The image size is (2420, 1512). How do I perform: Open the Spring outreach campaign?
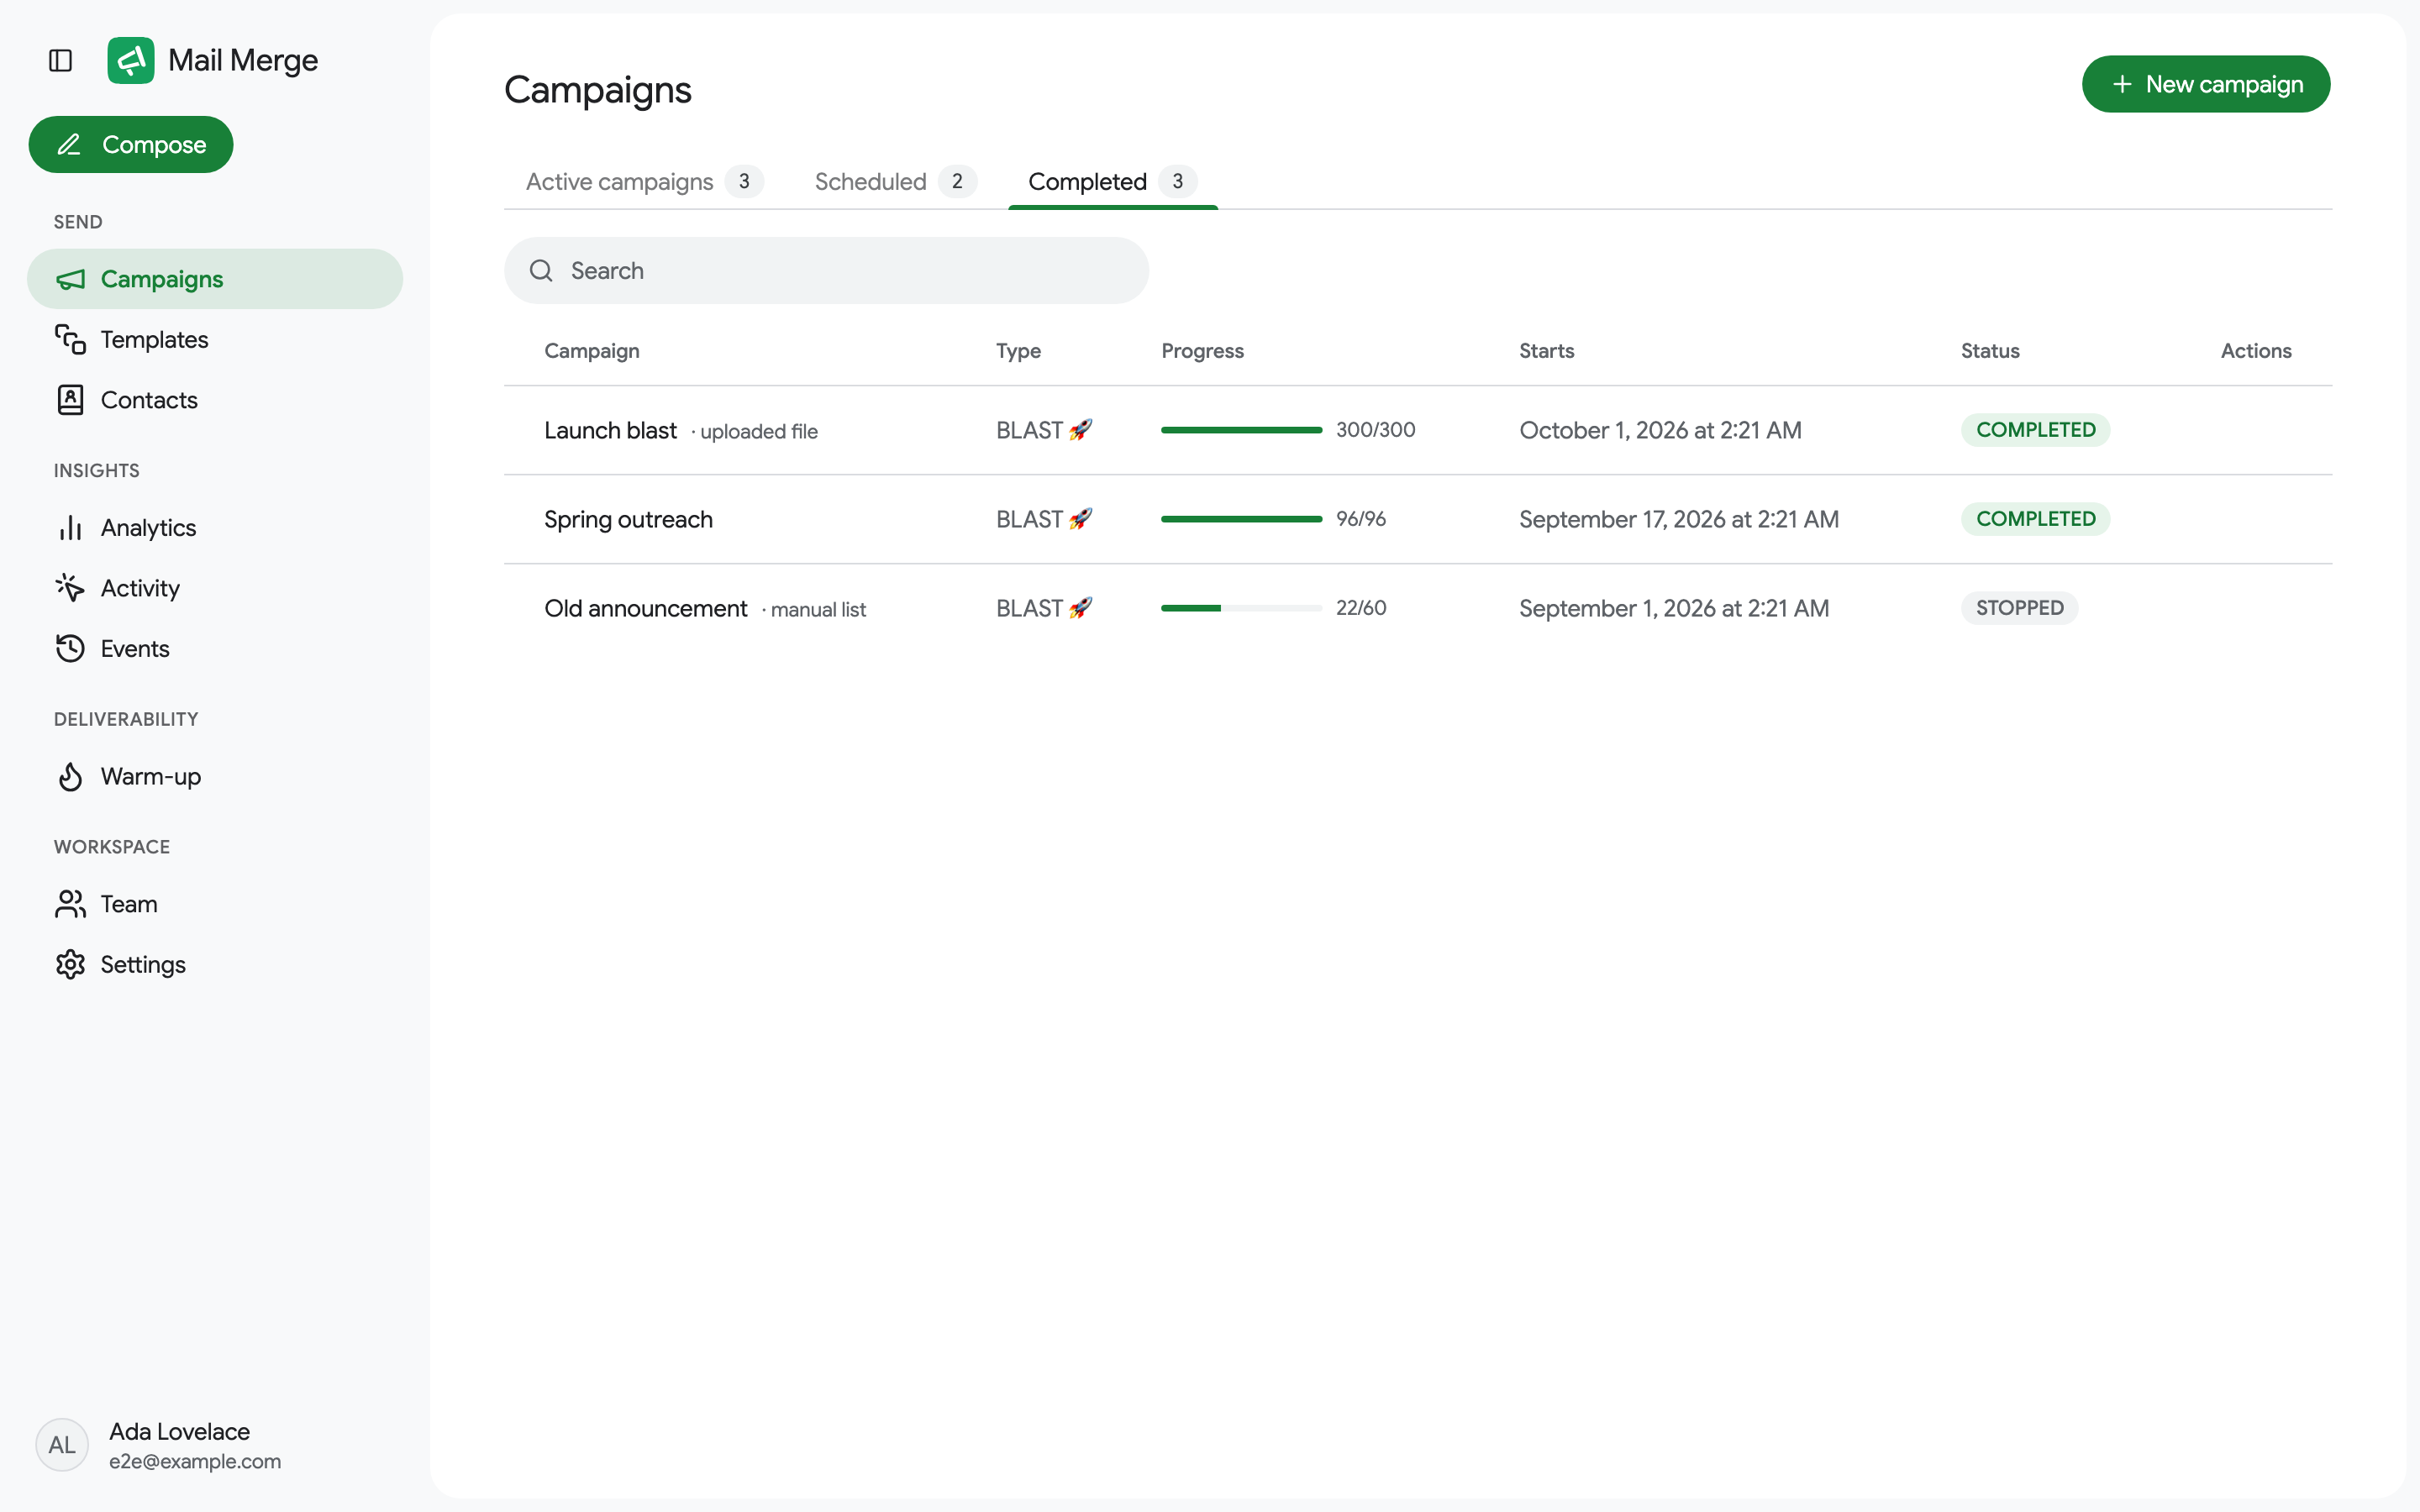[628, 520]
